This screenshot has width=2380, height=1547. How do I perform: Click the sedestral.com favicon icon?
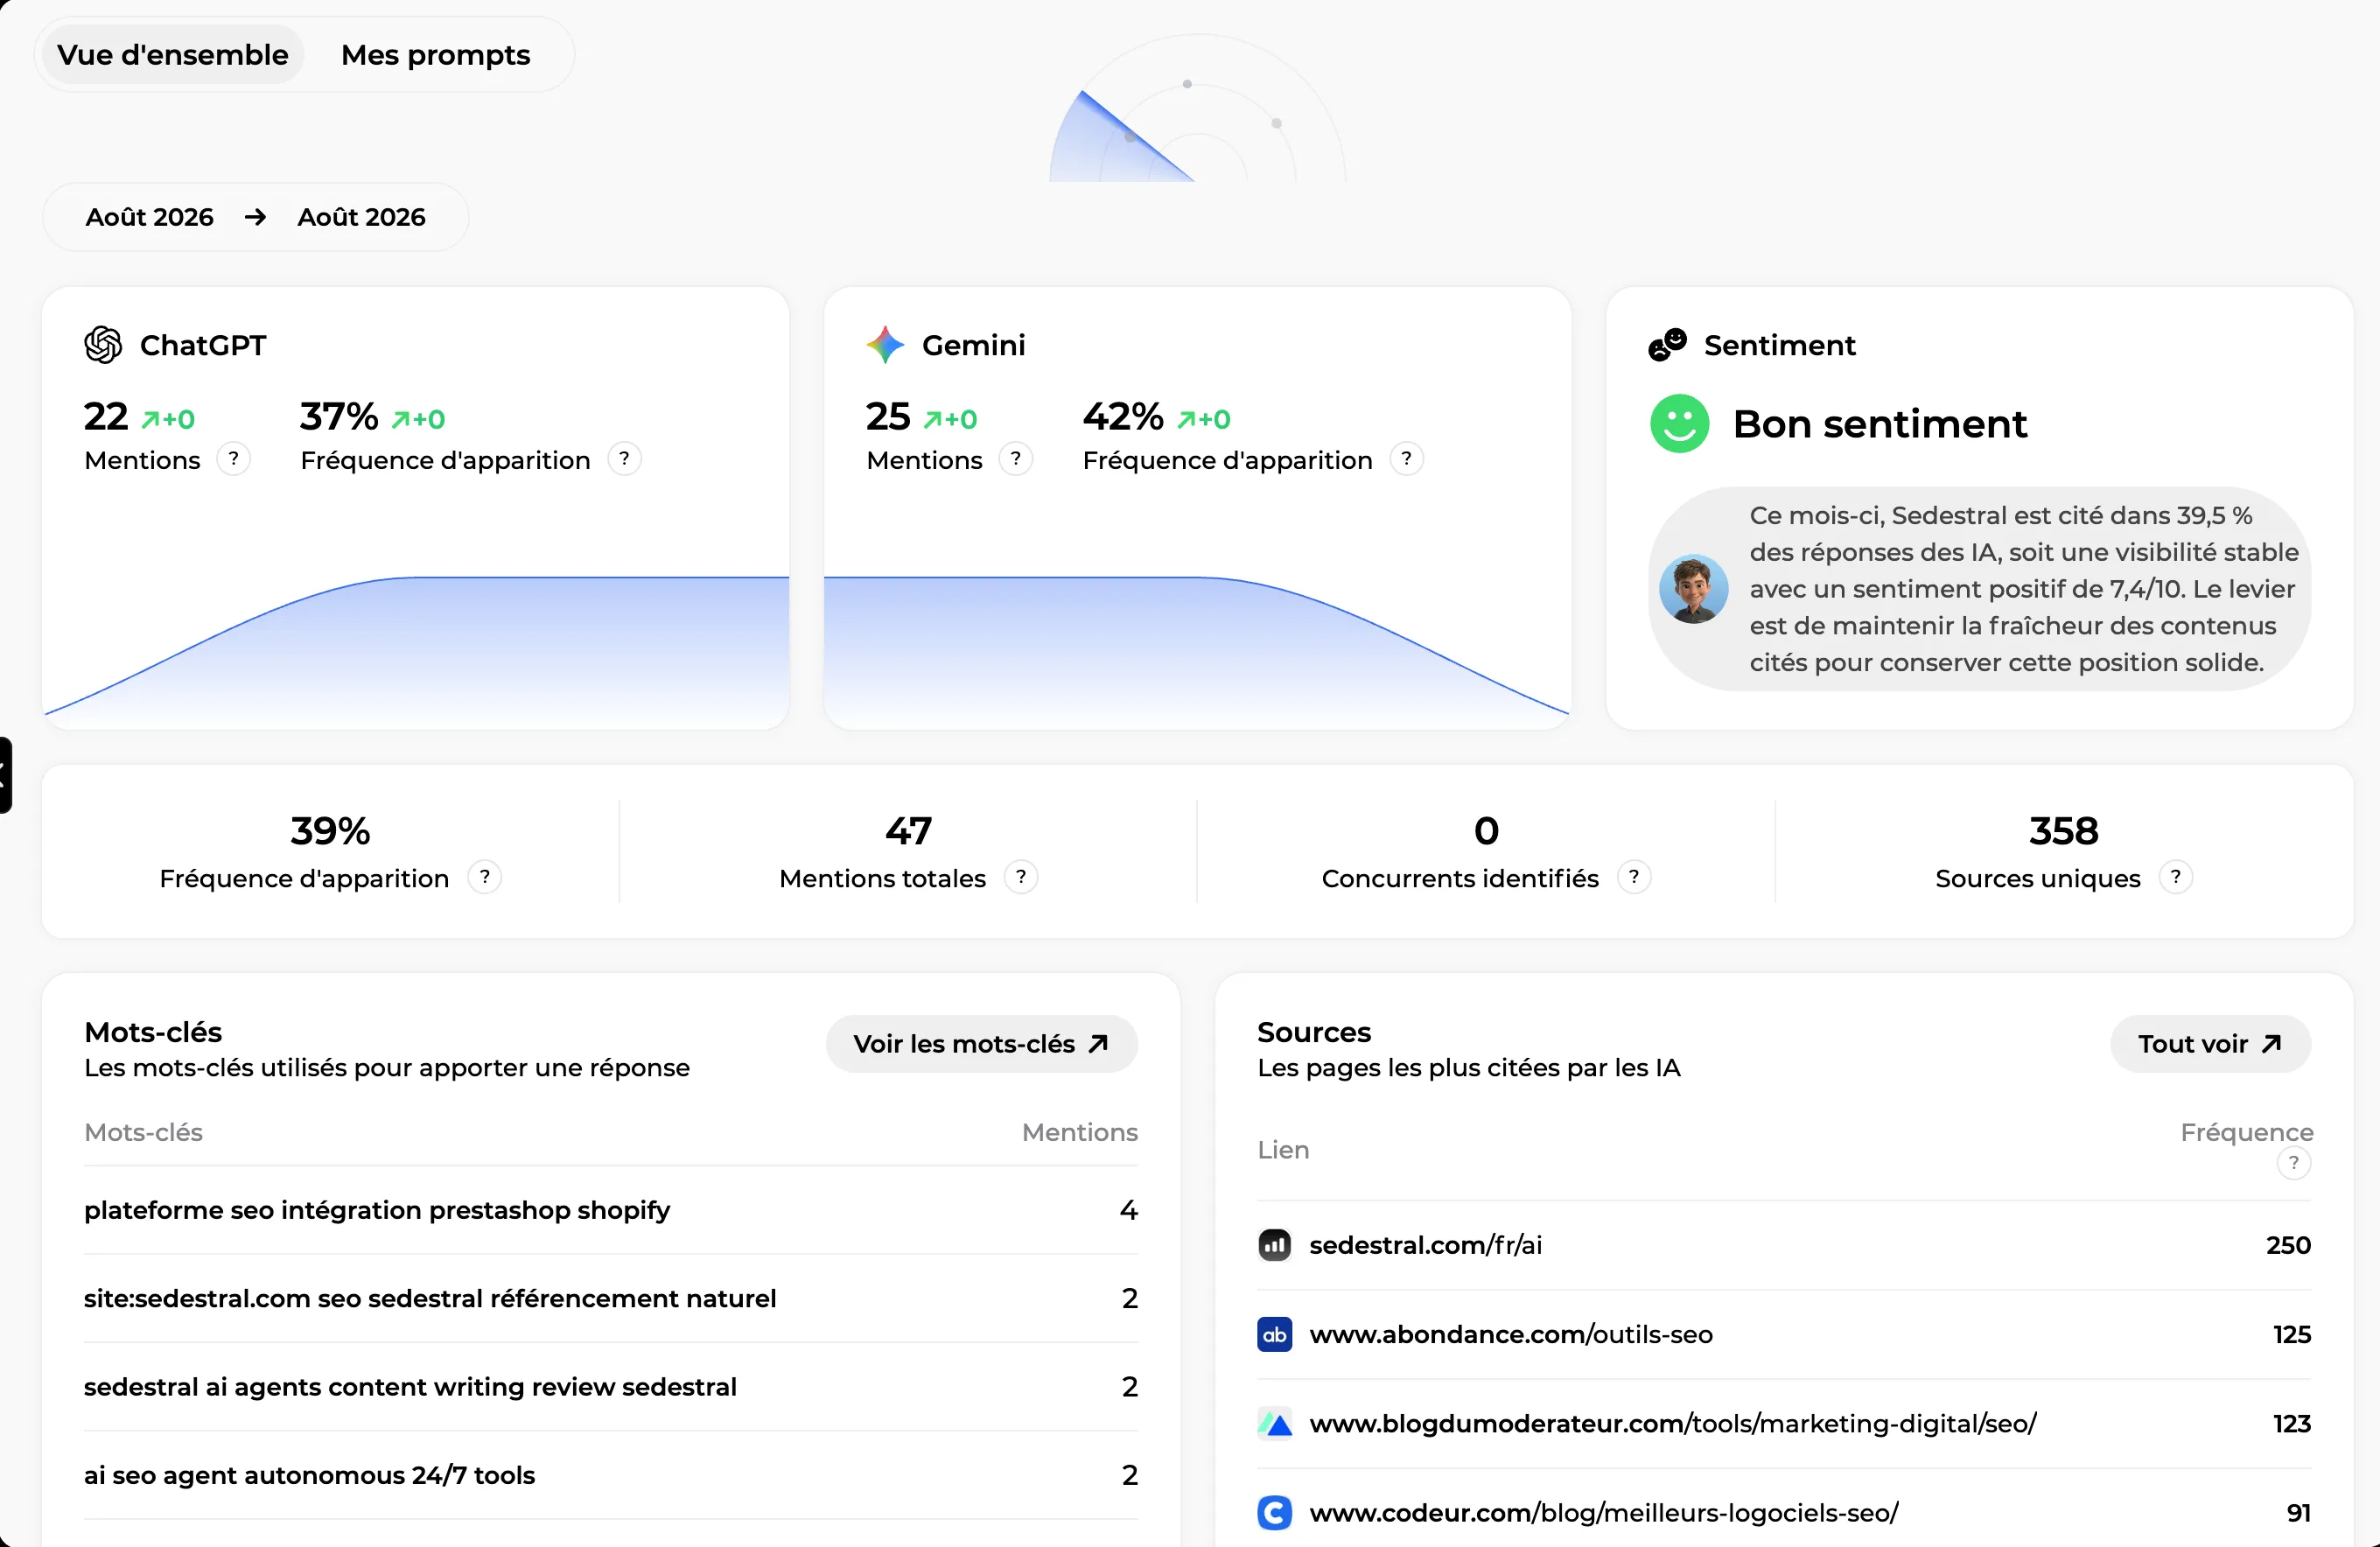point(1274,1245)
